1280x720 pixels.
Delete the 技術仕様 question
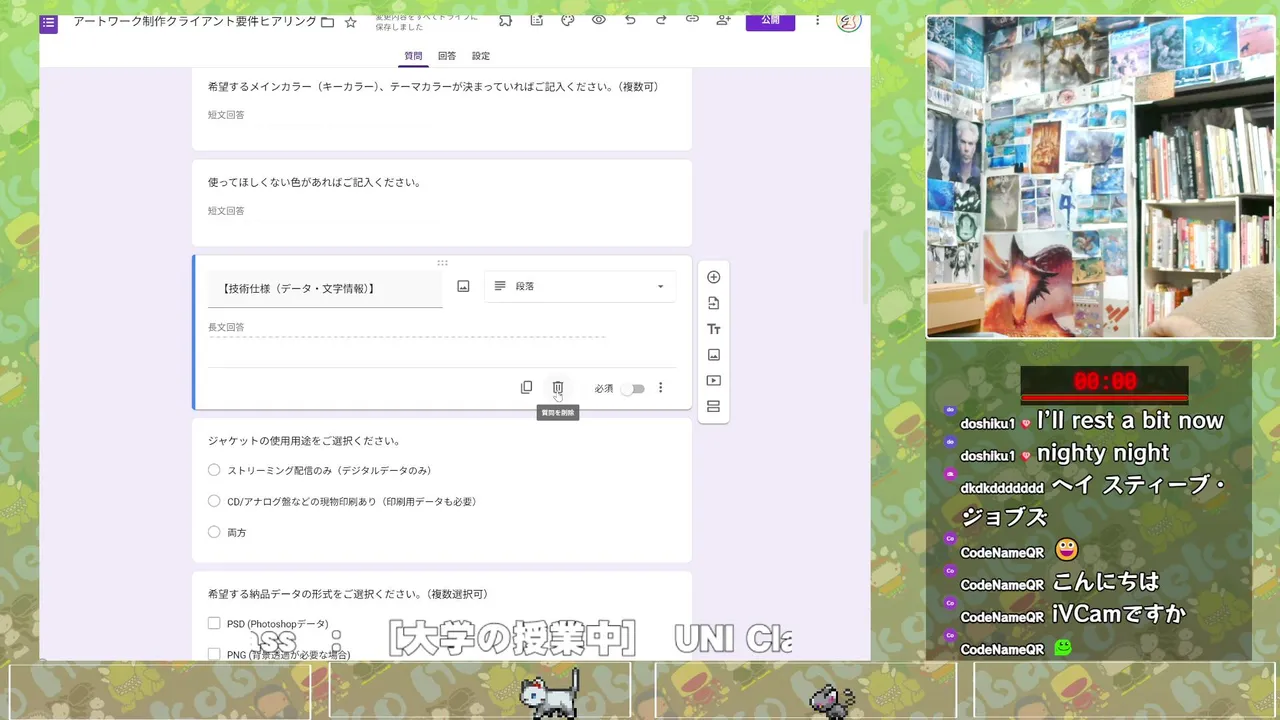(558, 388)
